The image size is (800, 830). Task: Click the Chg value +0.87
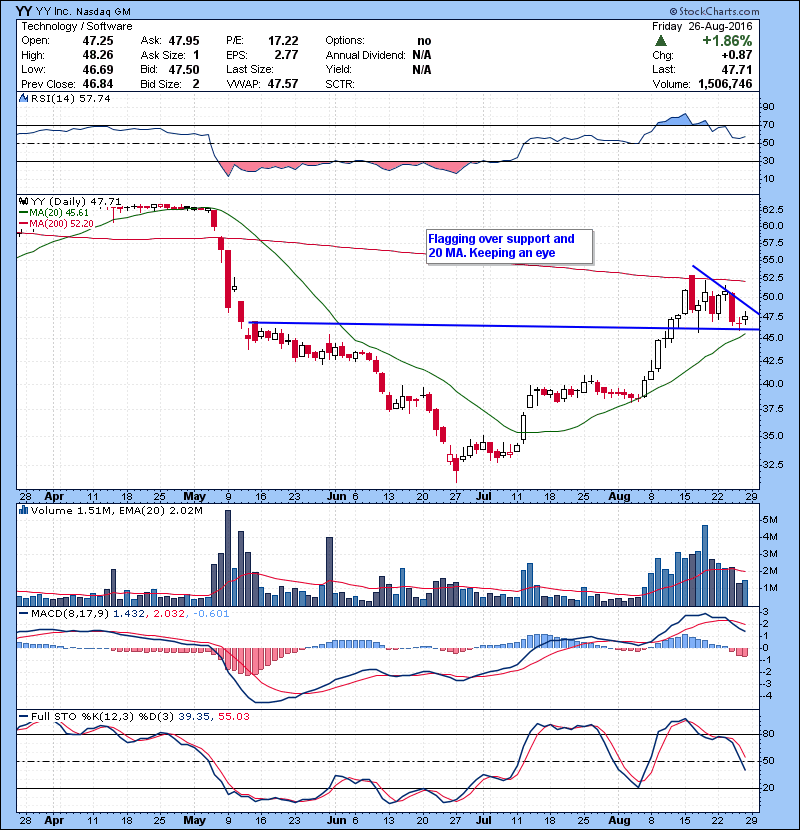pyautogui.click(x=736, y=55)
